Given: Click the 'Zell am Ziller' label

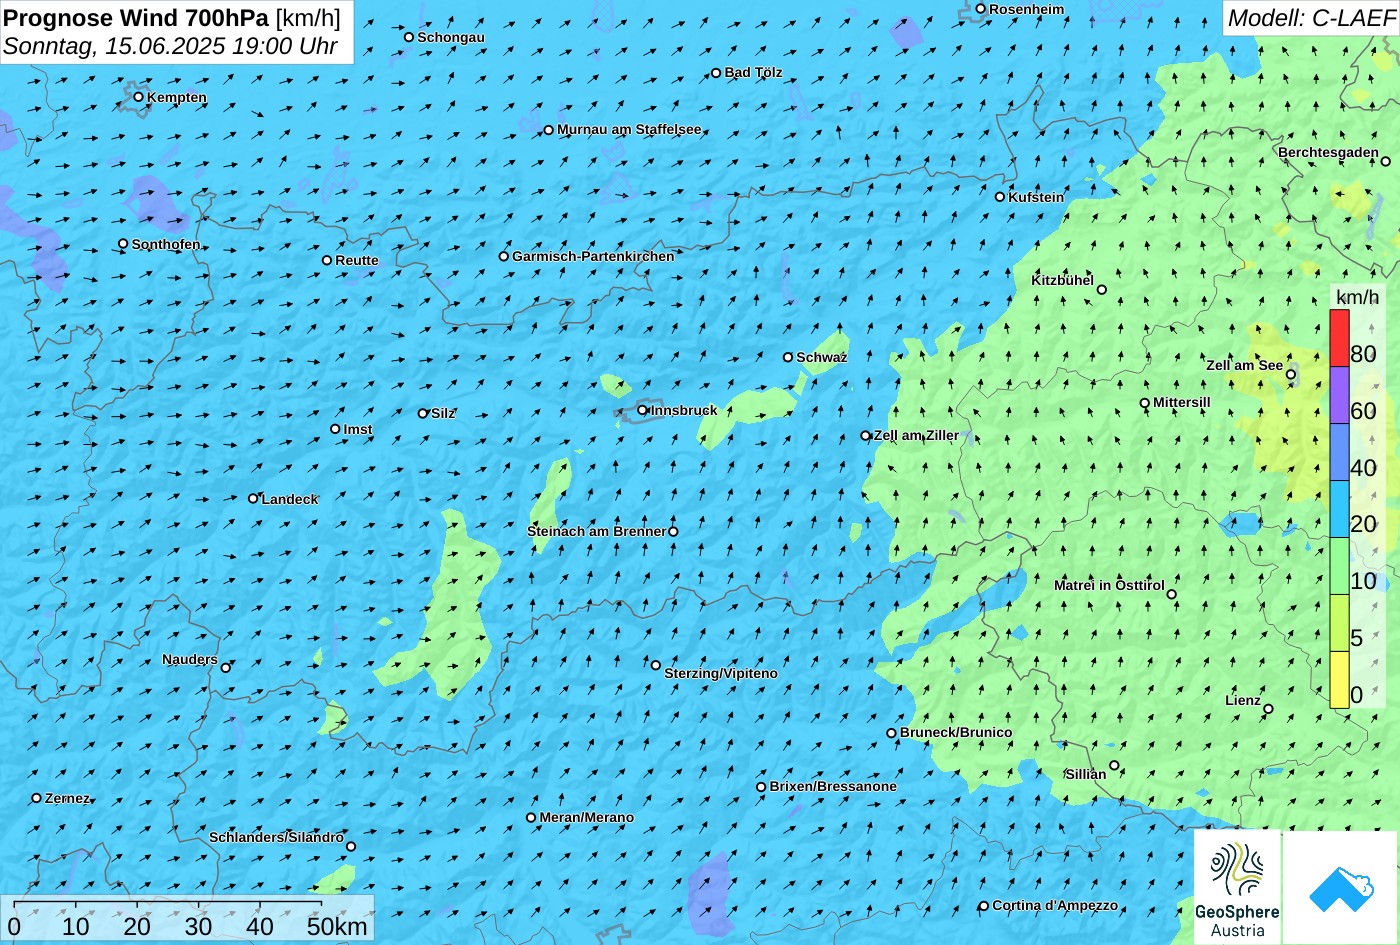Looking at the screenshot, I should 916,435.
